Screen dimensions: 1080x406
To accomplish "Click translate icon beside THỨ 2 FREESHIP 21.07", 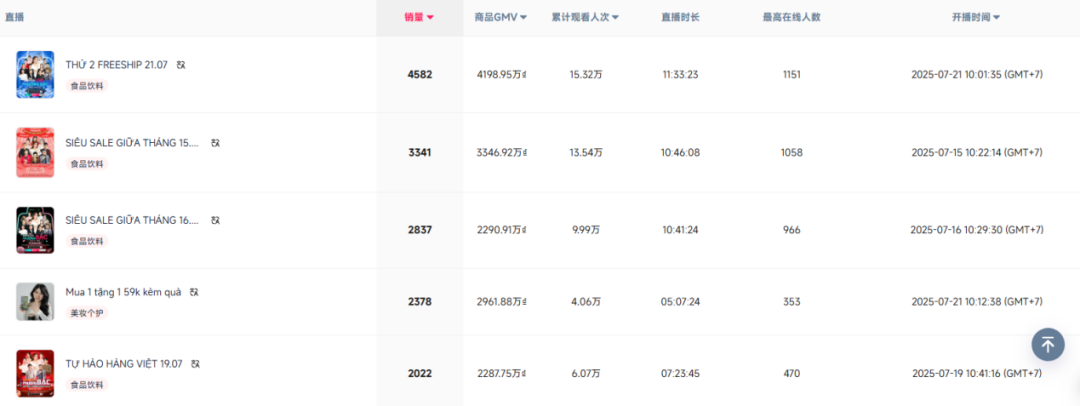I will 181,65.
